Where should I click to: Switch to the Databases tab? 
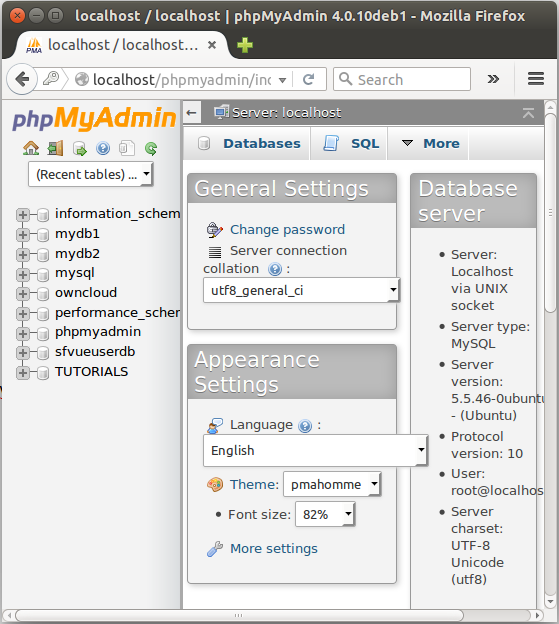pos(249,143)
